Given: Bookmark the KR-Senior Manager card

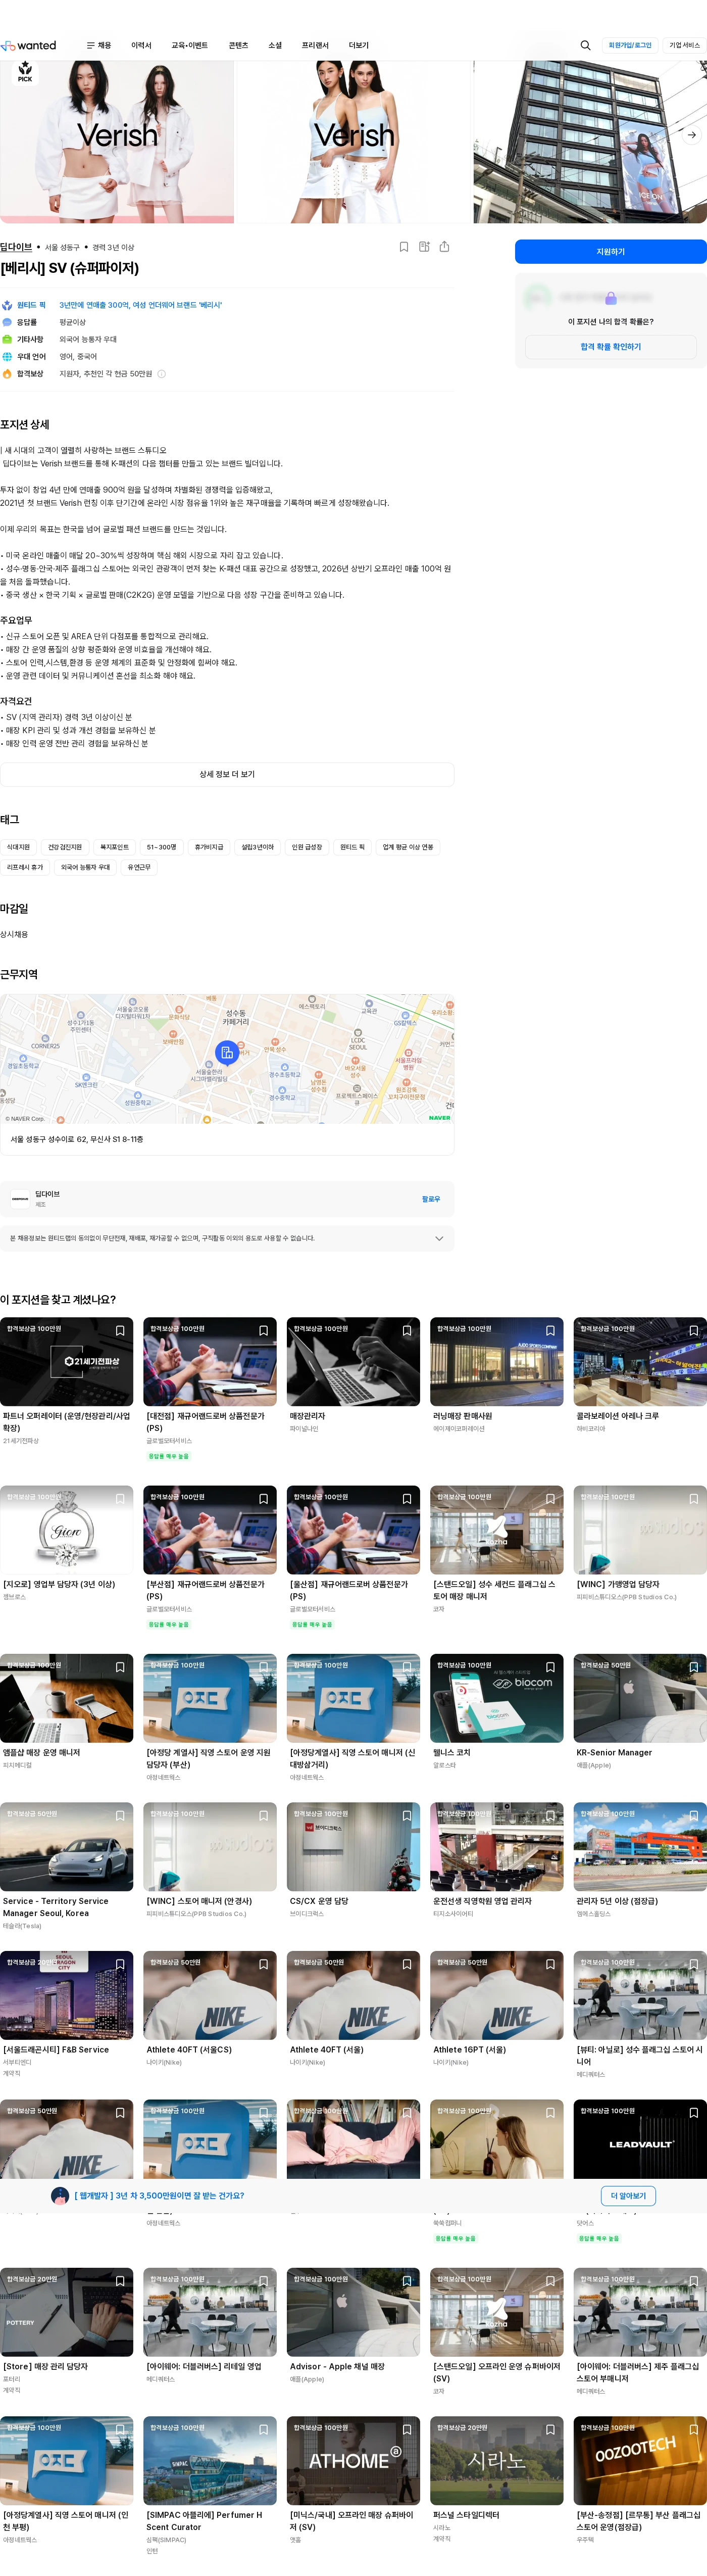Looking at the screenshot, I should tap(694, 1667).
